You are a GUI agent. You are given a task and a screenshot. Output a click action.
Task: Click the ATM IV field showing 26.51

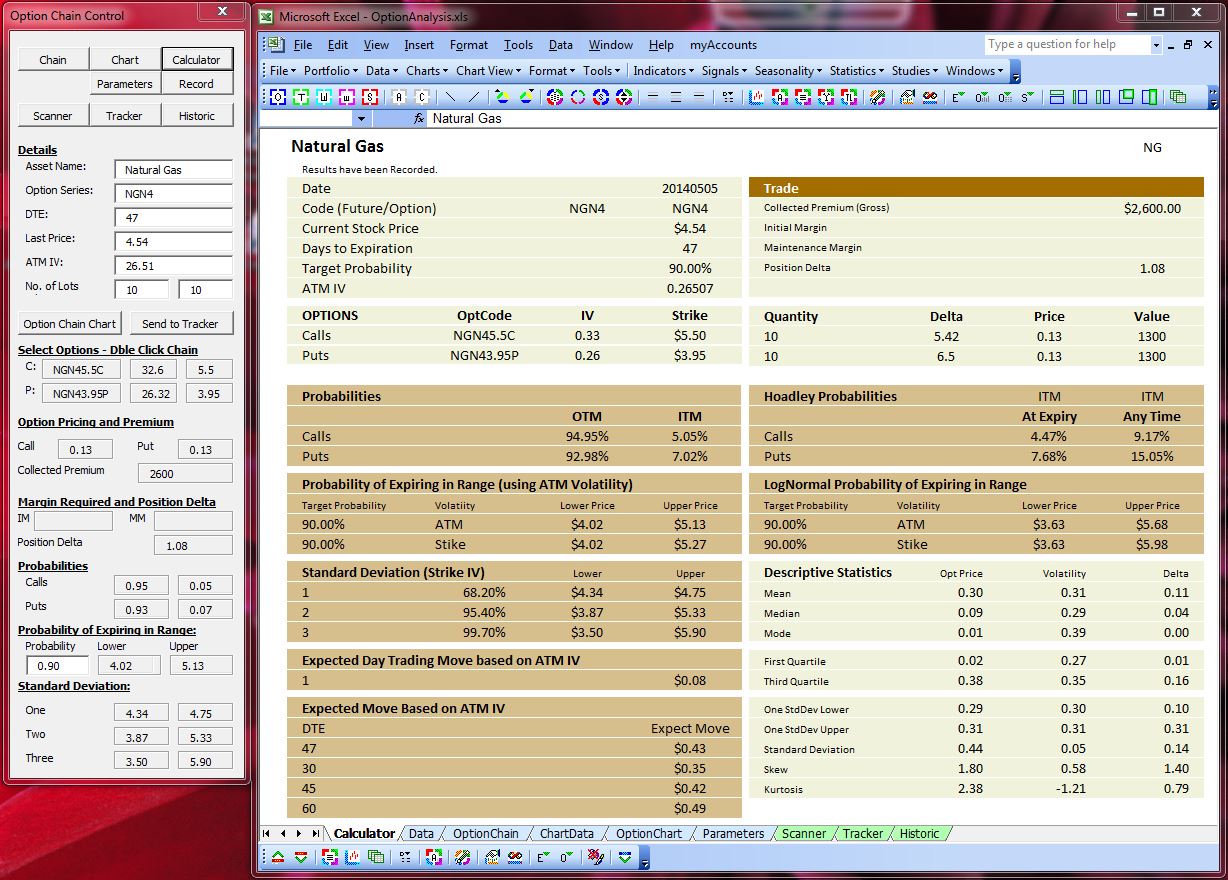(x=173, y=266)
